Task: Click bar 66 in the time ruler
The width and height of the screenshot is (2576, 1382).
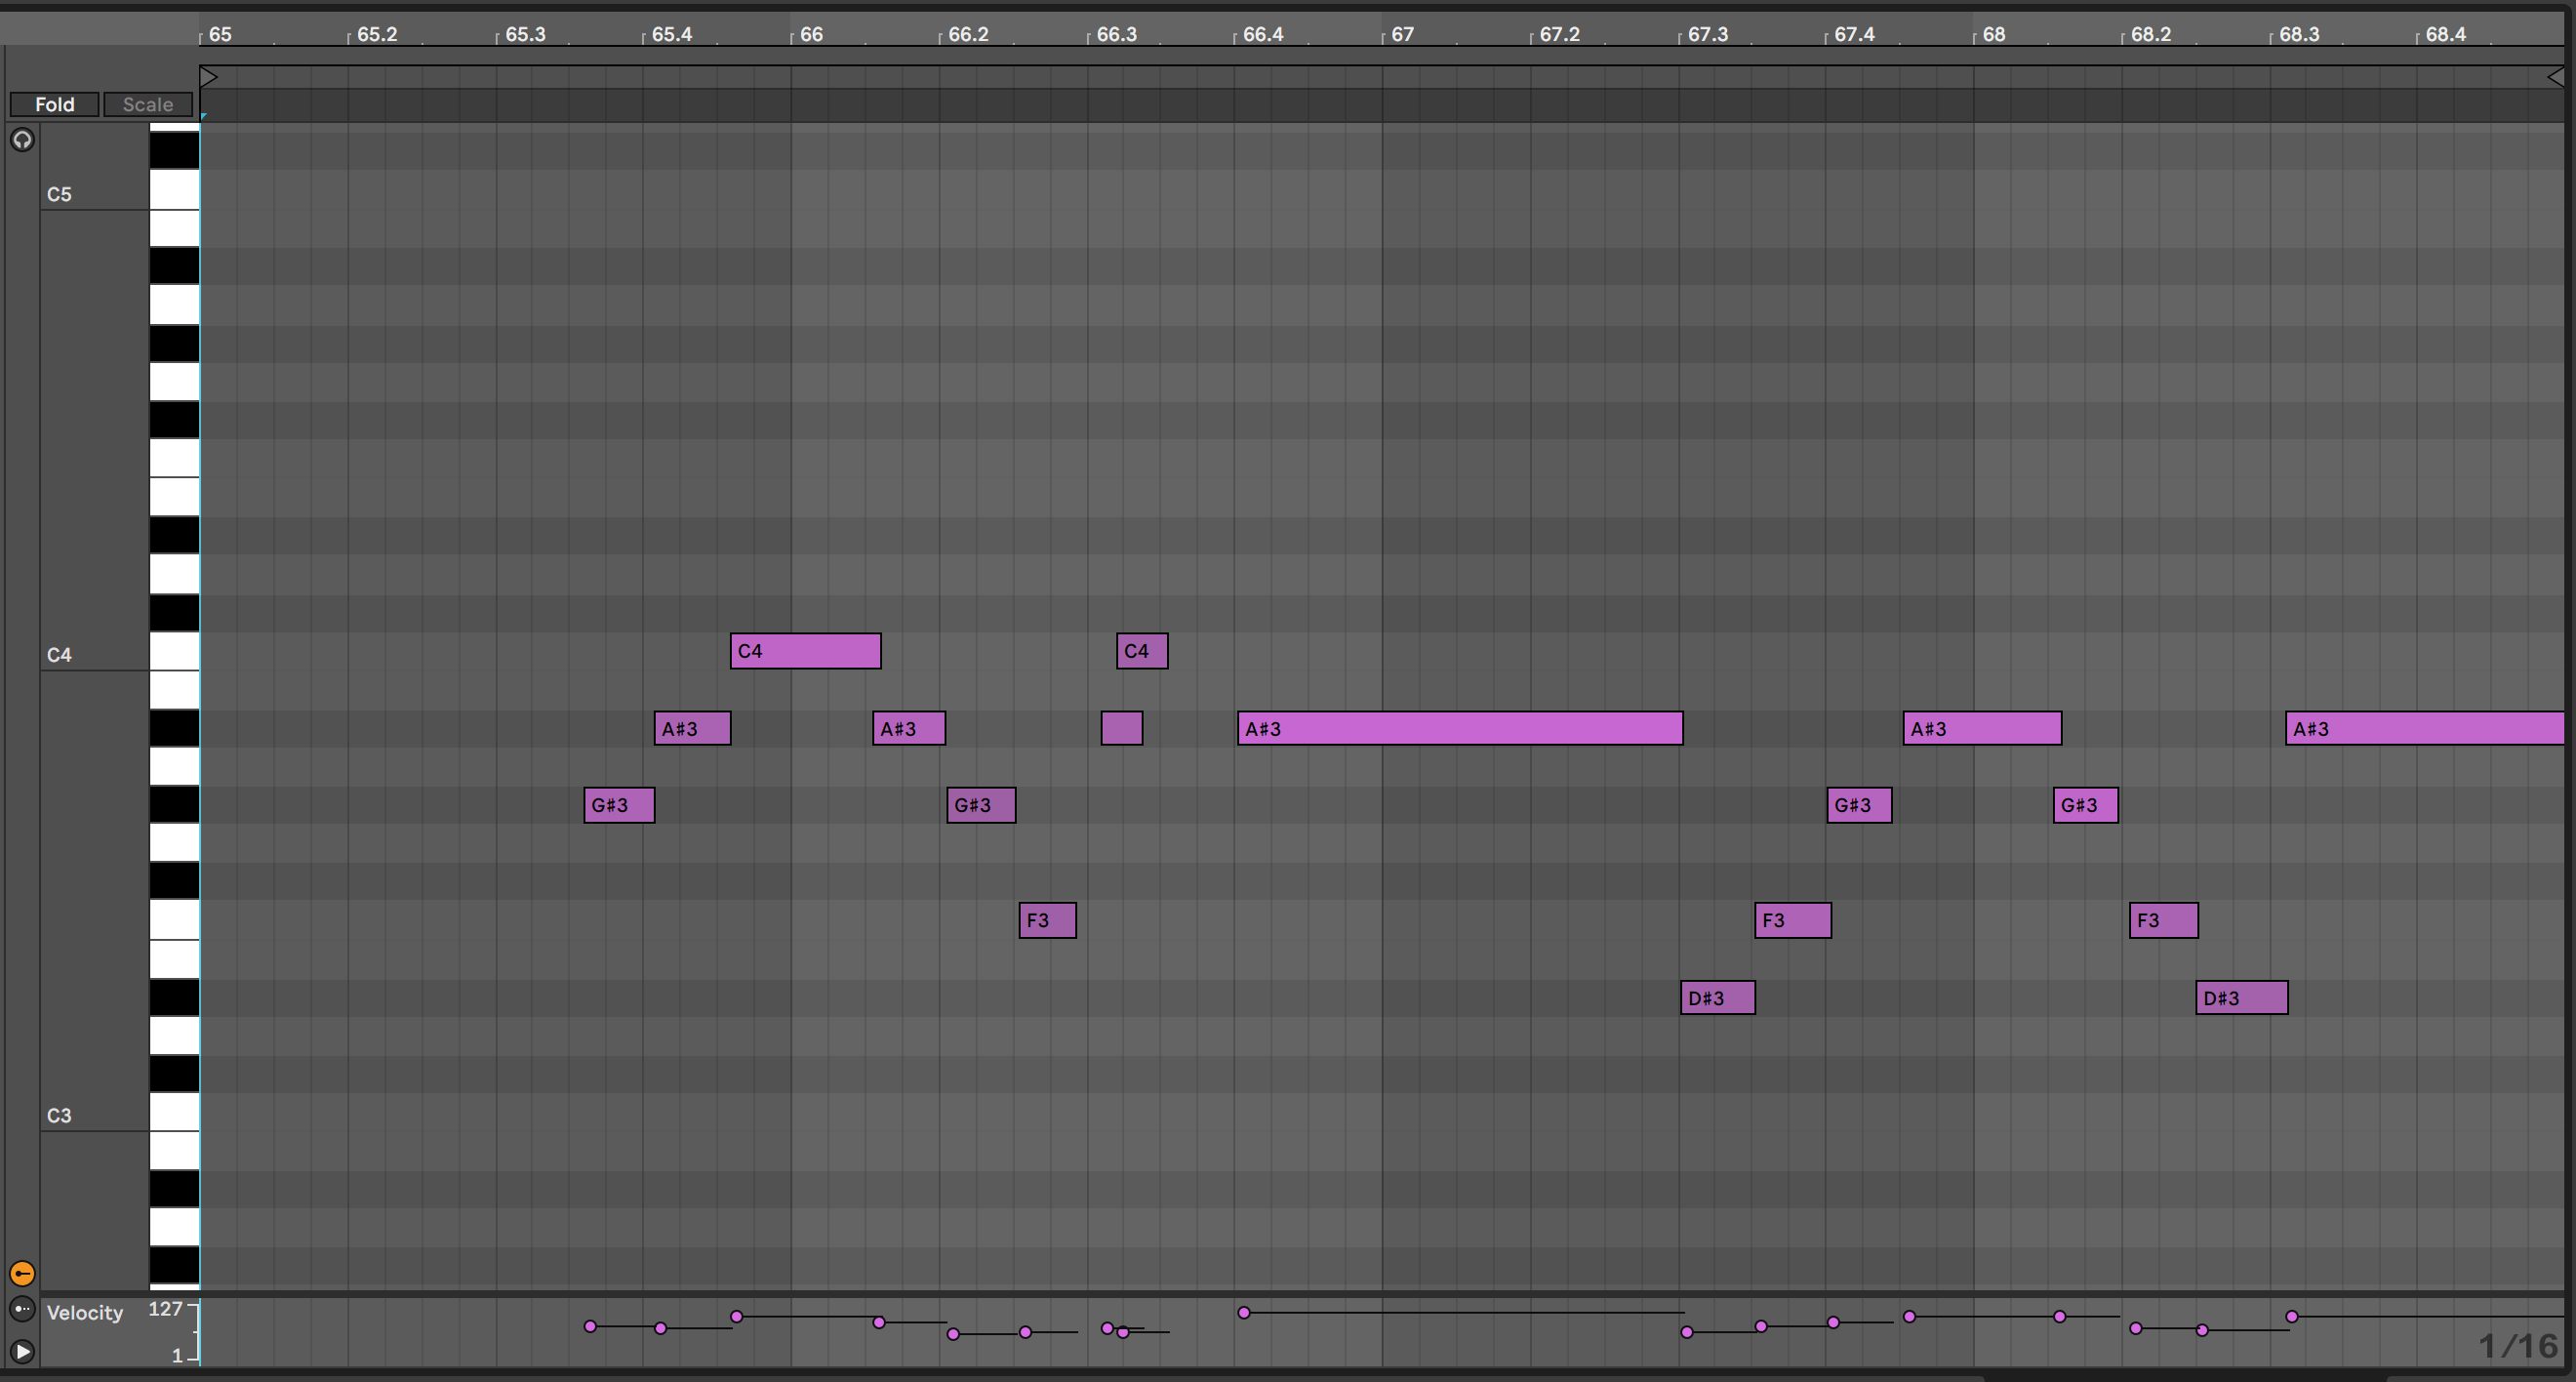Action: [811, 34]
